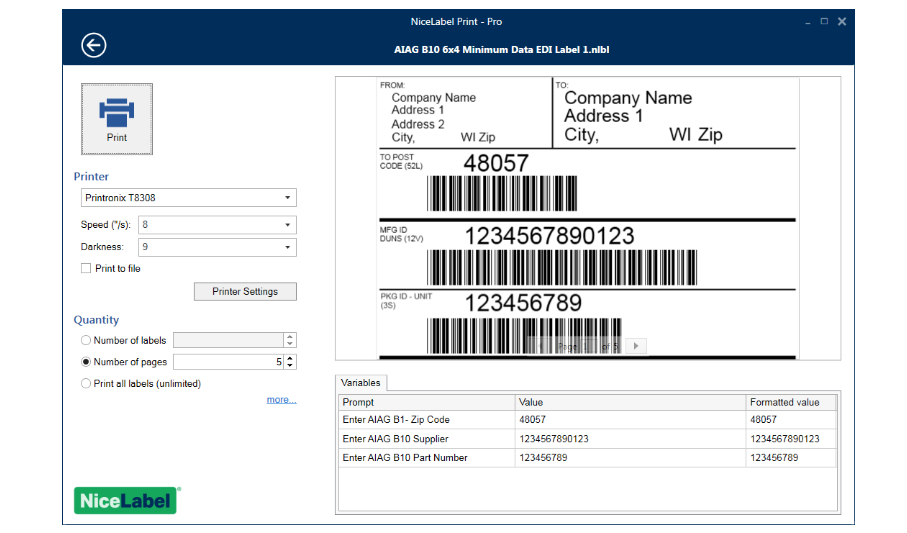The width and height of the screenshot is (907, 533).
Task: Click the disabled Number of labels field
Action: click(228, 340)
